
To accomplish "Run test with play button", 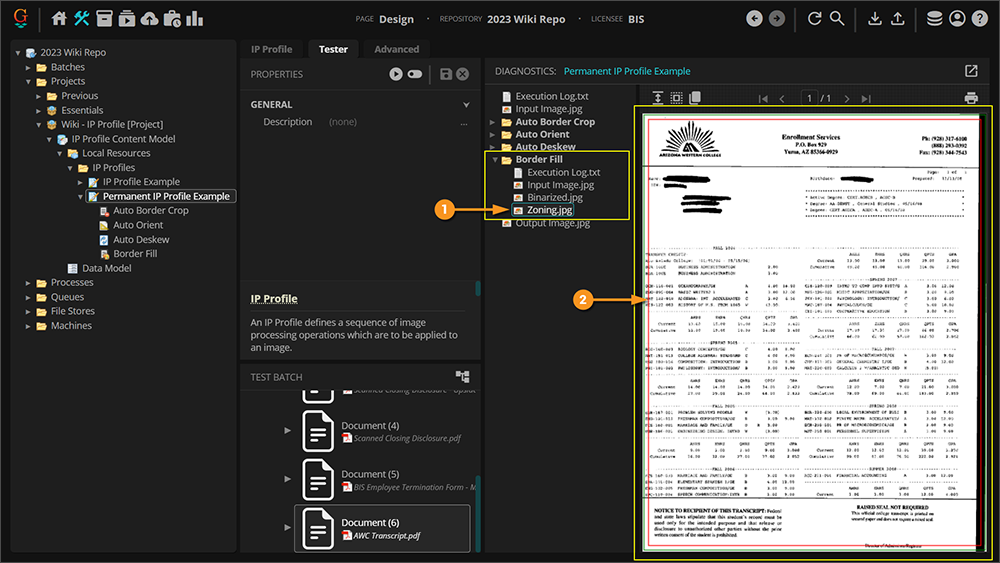I will [396, 74].
